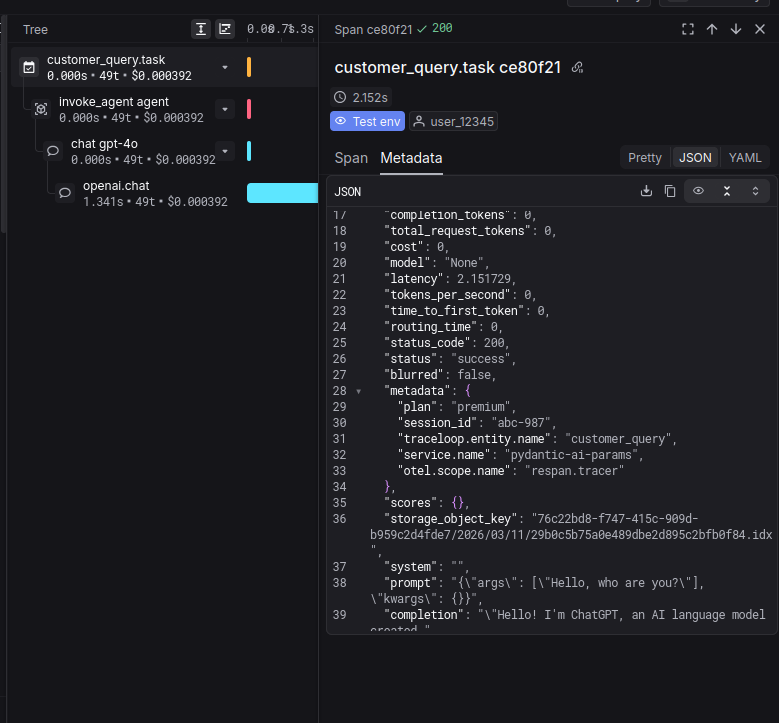
Task: Select the Metadata tab
Action: (x=411, y=158)
